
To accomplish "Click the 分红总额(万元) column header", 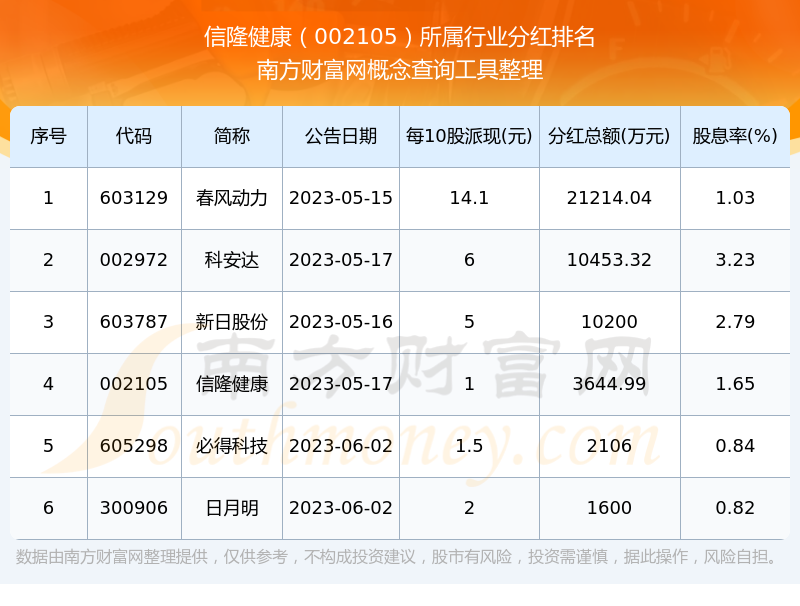I will pos(609,136).
